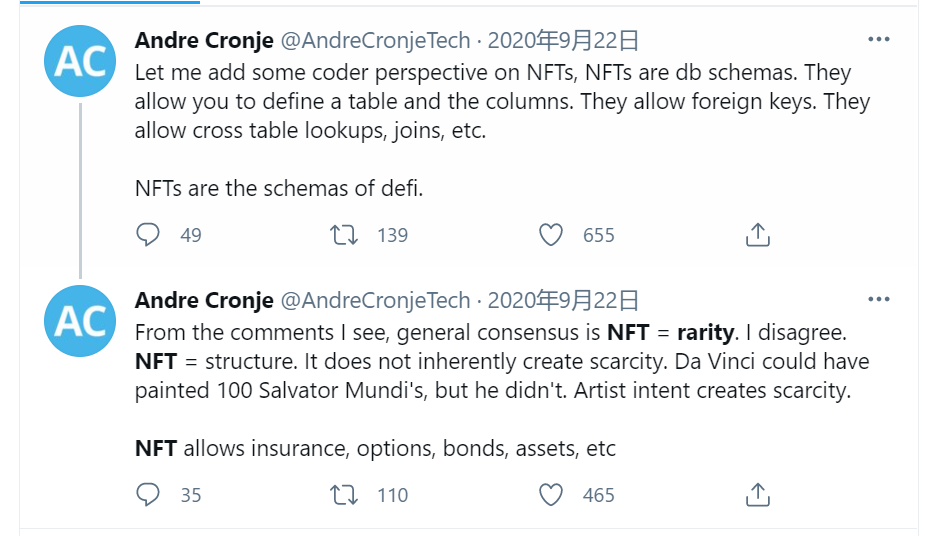Like the first tweet with 655 likes
925x536 pixels.
click(x=551, y=235)
